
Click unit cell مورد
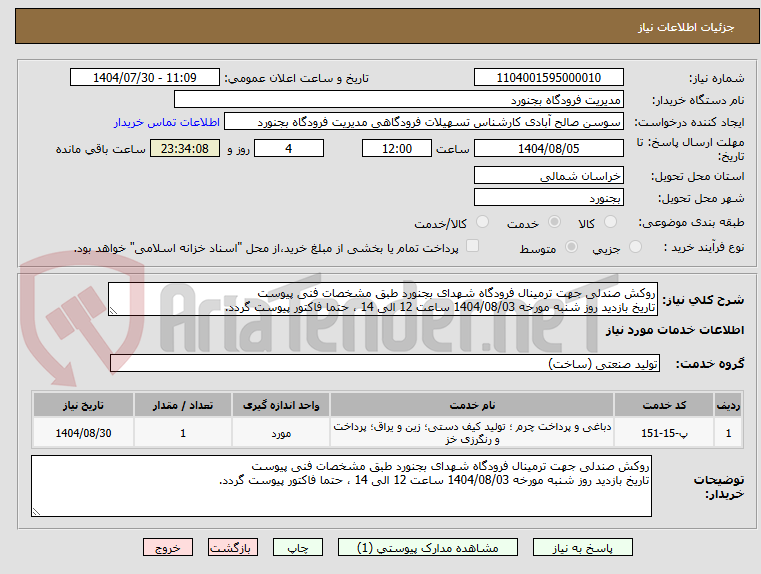pos(281,433)
